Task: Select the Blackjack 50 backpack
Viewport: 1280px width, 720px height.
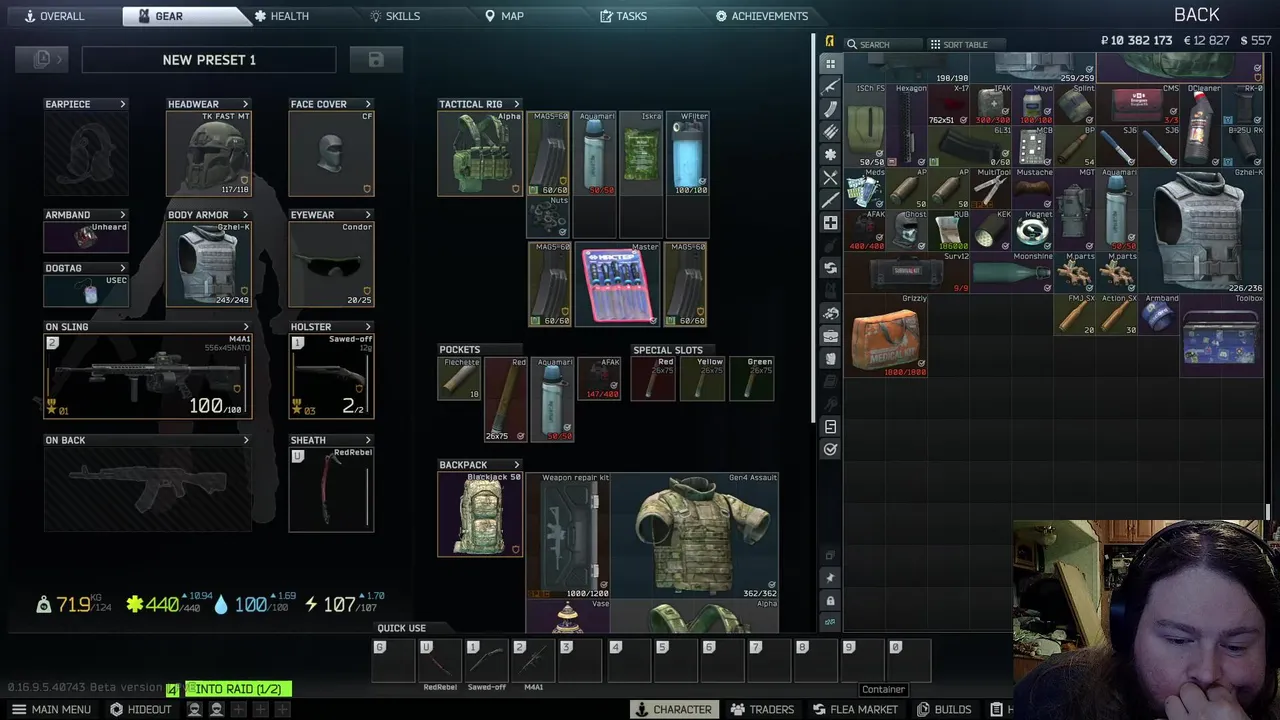Action: click(480, 514)
